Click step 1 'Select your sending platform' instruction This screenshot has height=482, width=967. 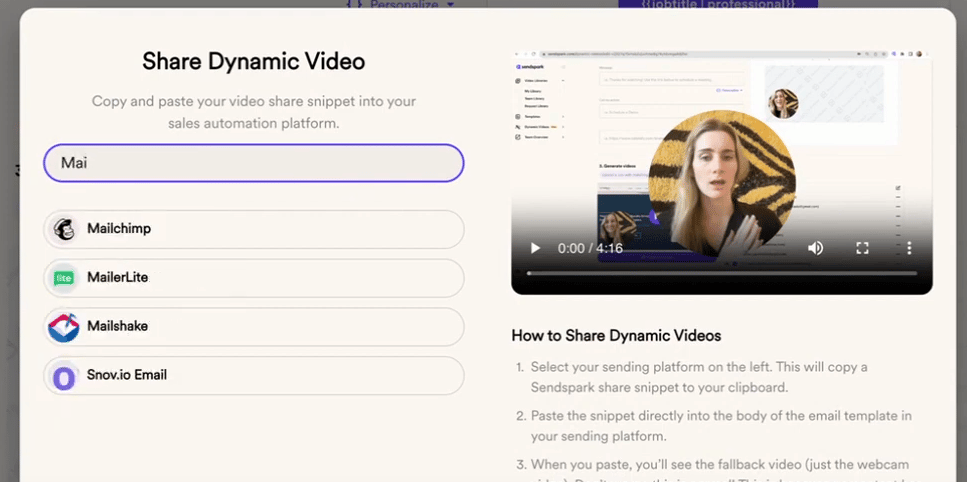click(x=699, y=377)
